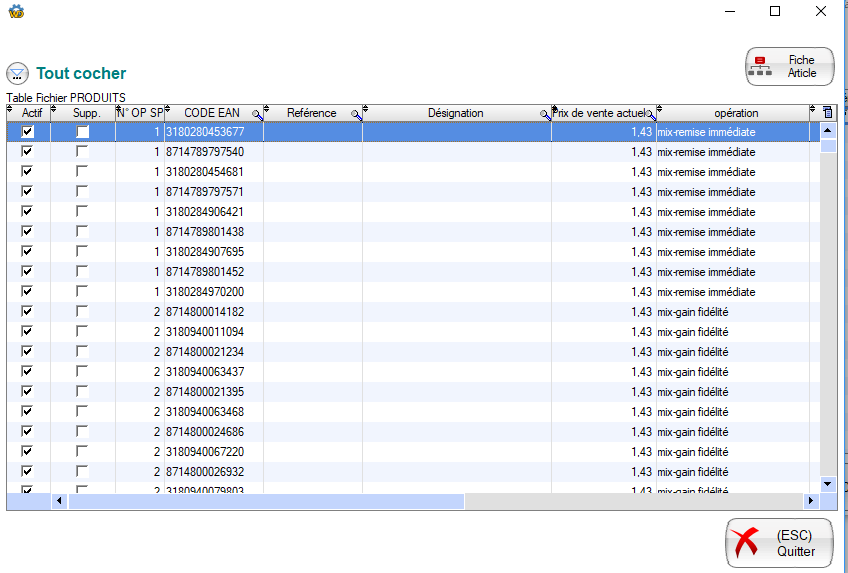Select row with EAN 3180284970200

point(400,292)
